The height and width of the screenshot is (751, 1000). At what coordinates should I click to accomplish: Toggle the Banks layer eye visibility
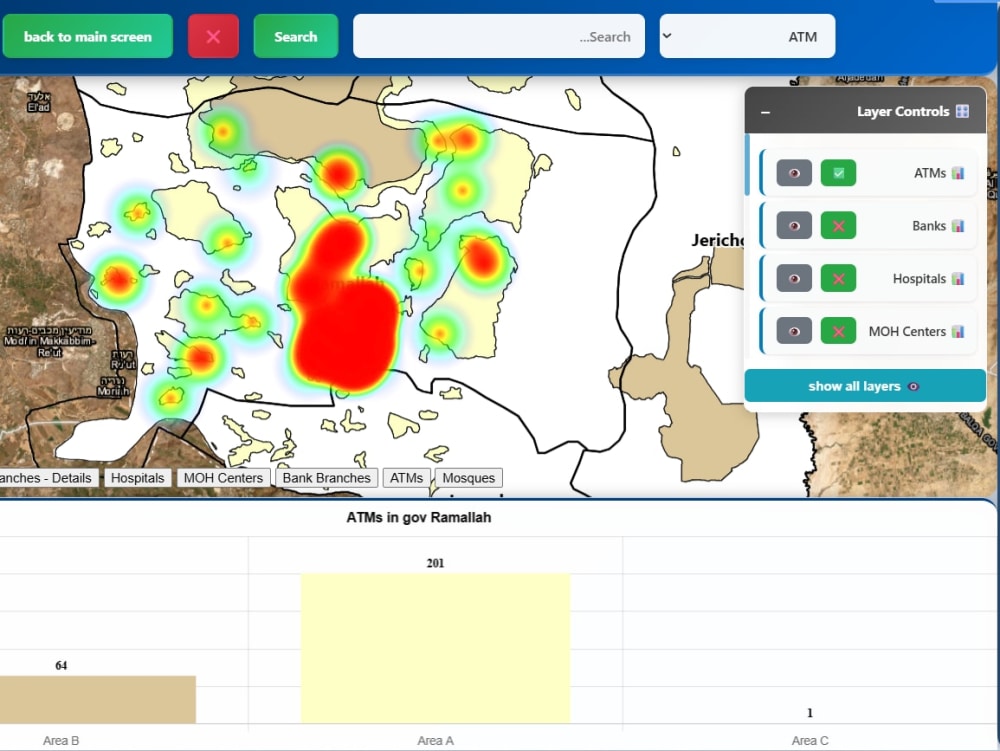coord(794,226)
